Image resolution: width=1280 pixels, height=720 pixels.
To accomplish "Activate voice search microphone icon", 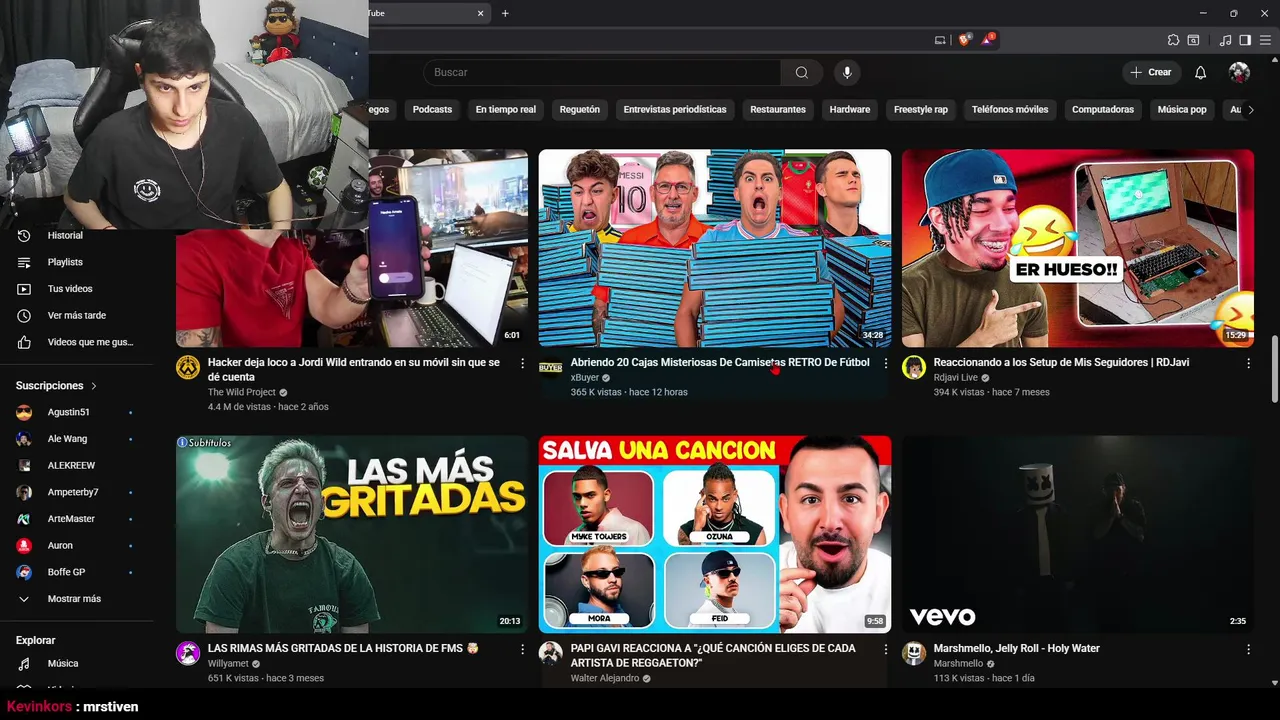I will click(847, 72).
